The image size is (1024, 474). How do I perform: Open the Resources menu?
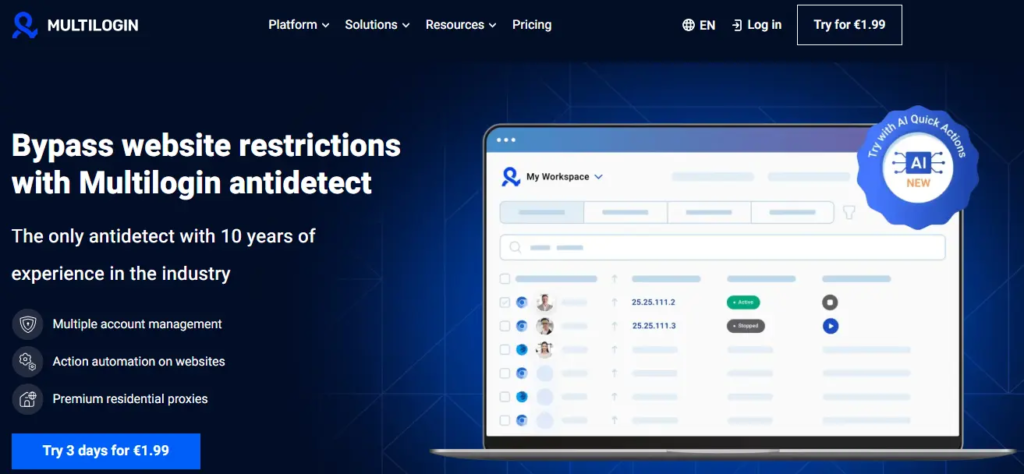point(461,25)
